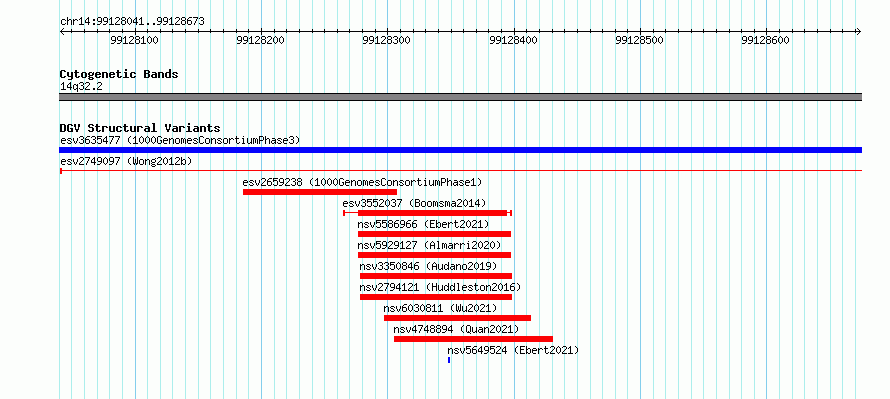Click ruler position 99128400
The height and width of the screenshot is (399, 890).
514,40
